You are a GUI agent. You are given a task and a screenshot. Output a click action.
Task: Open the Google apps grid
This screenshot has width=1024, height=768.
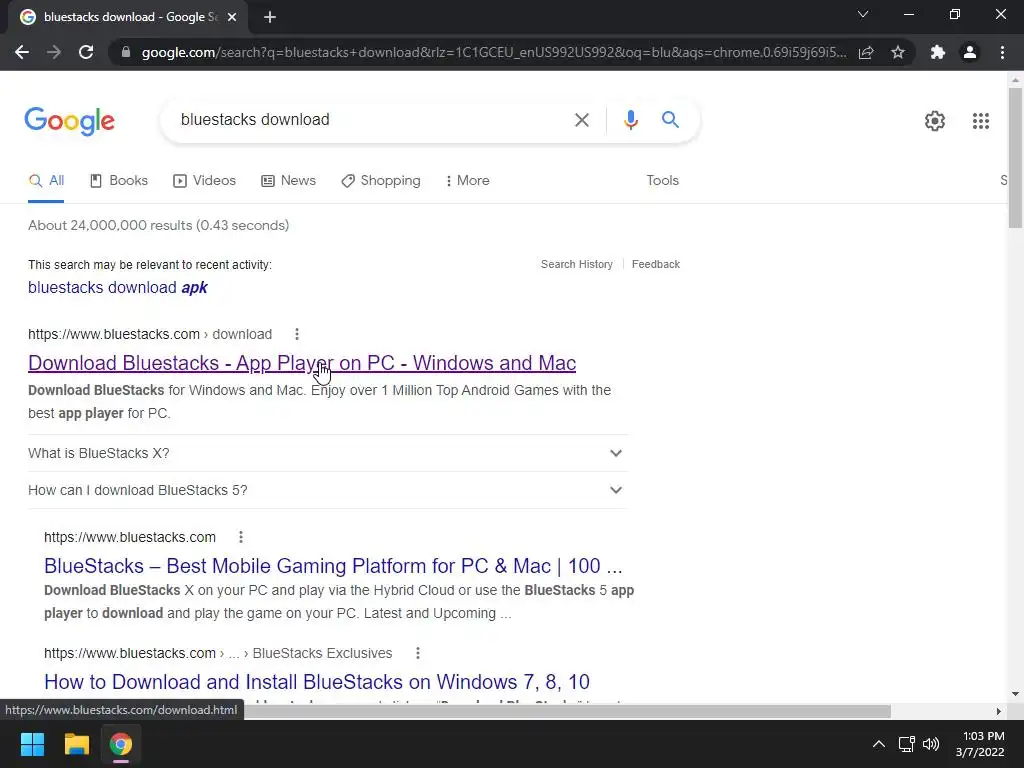coord(980,121)
